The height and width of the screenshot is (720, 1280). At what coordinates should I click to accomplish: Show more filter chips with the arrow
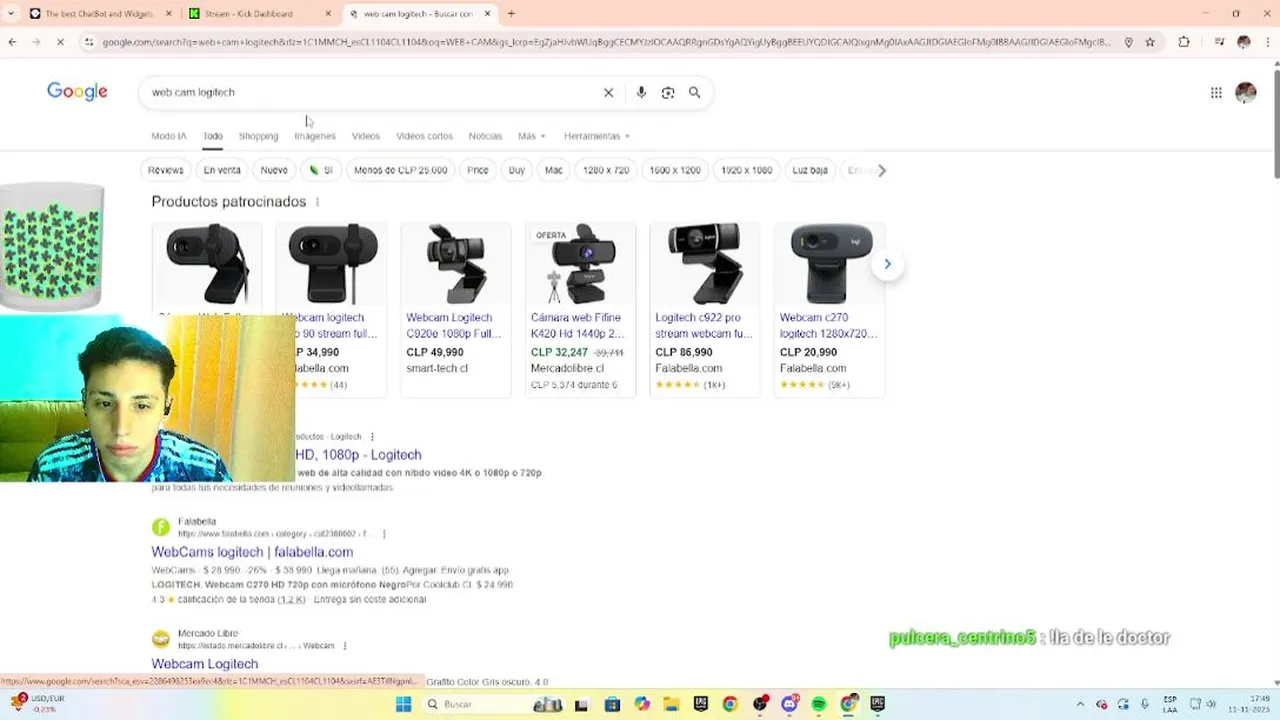[x=881, y=170]
